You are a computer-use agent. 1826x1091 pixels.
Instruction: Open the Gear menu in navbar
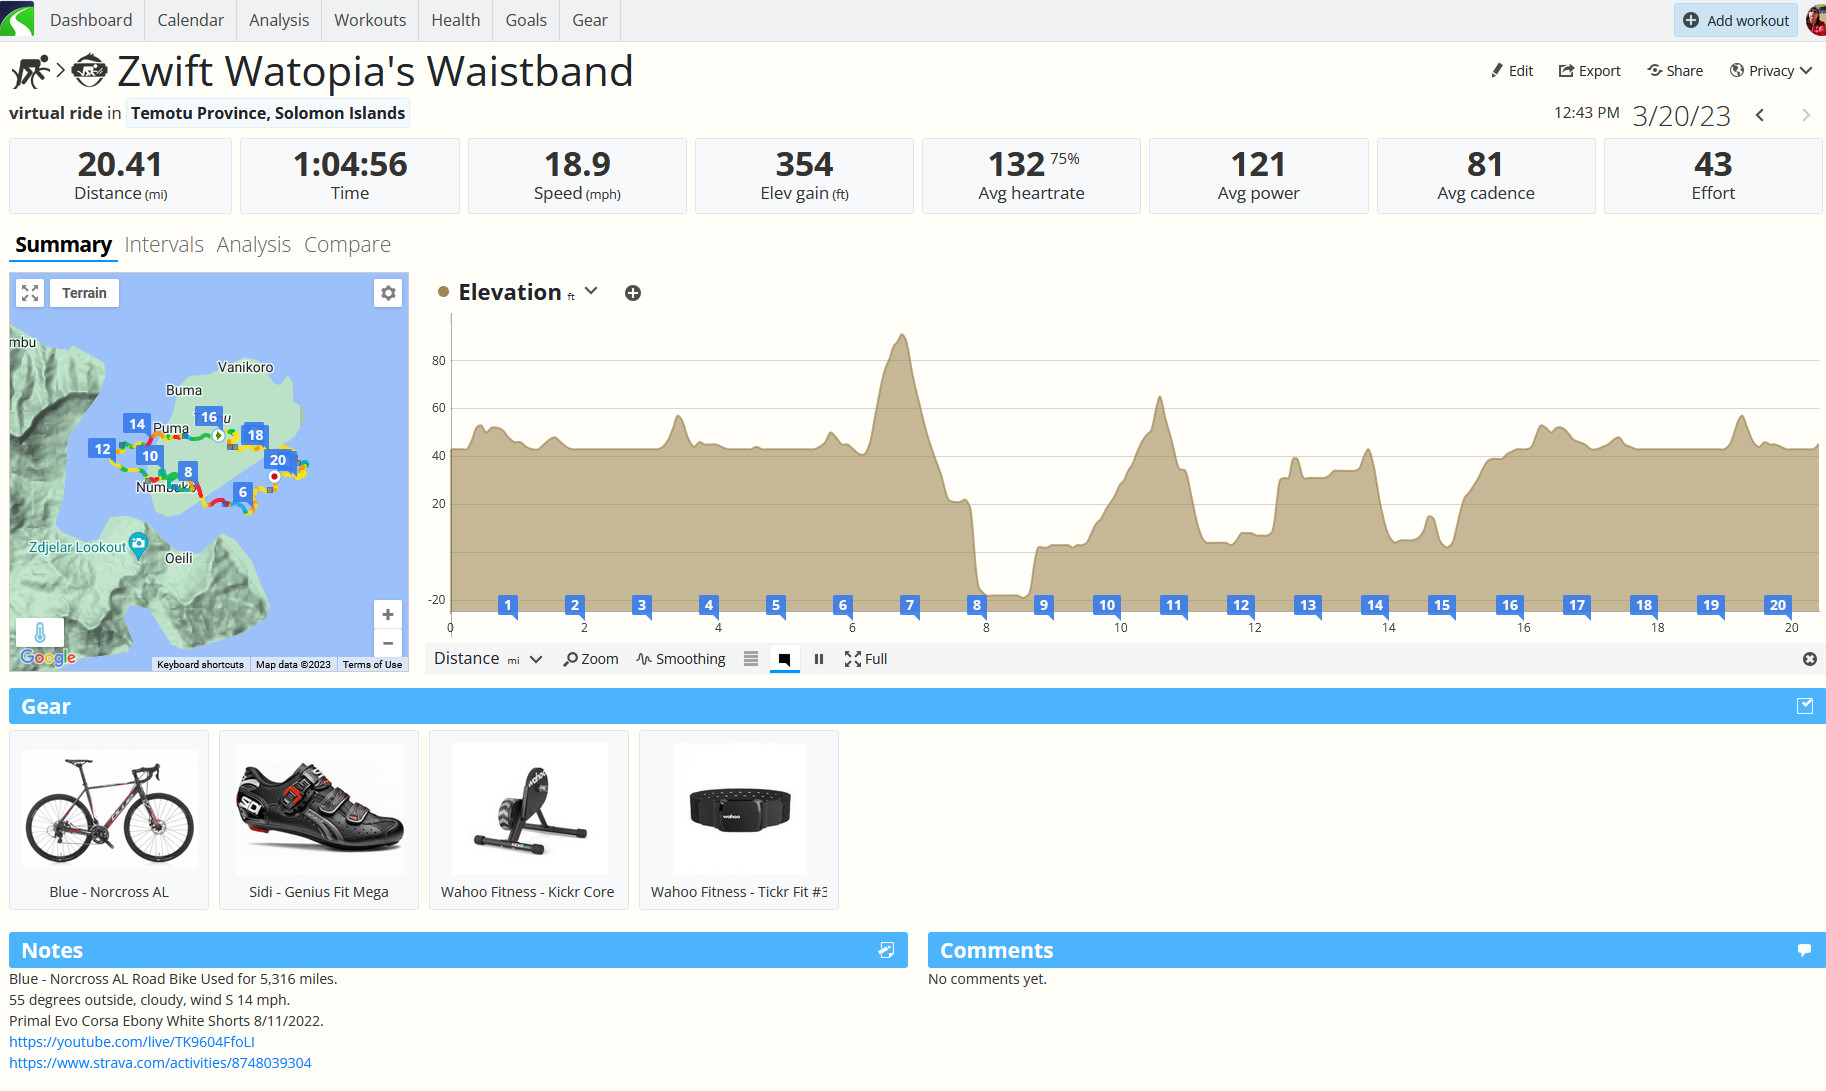pos(590,20)
